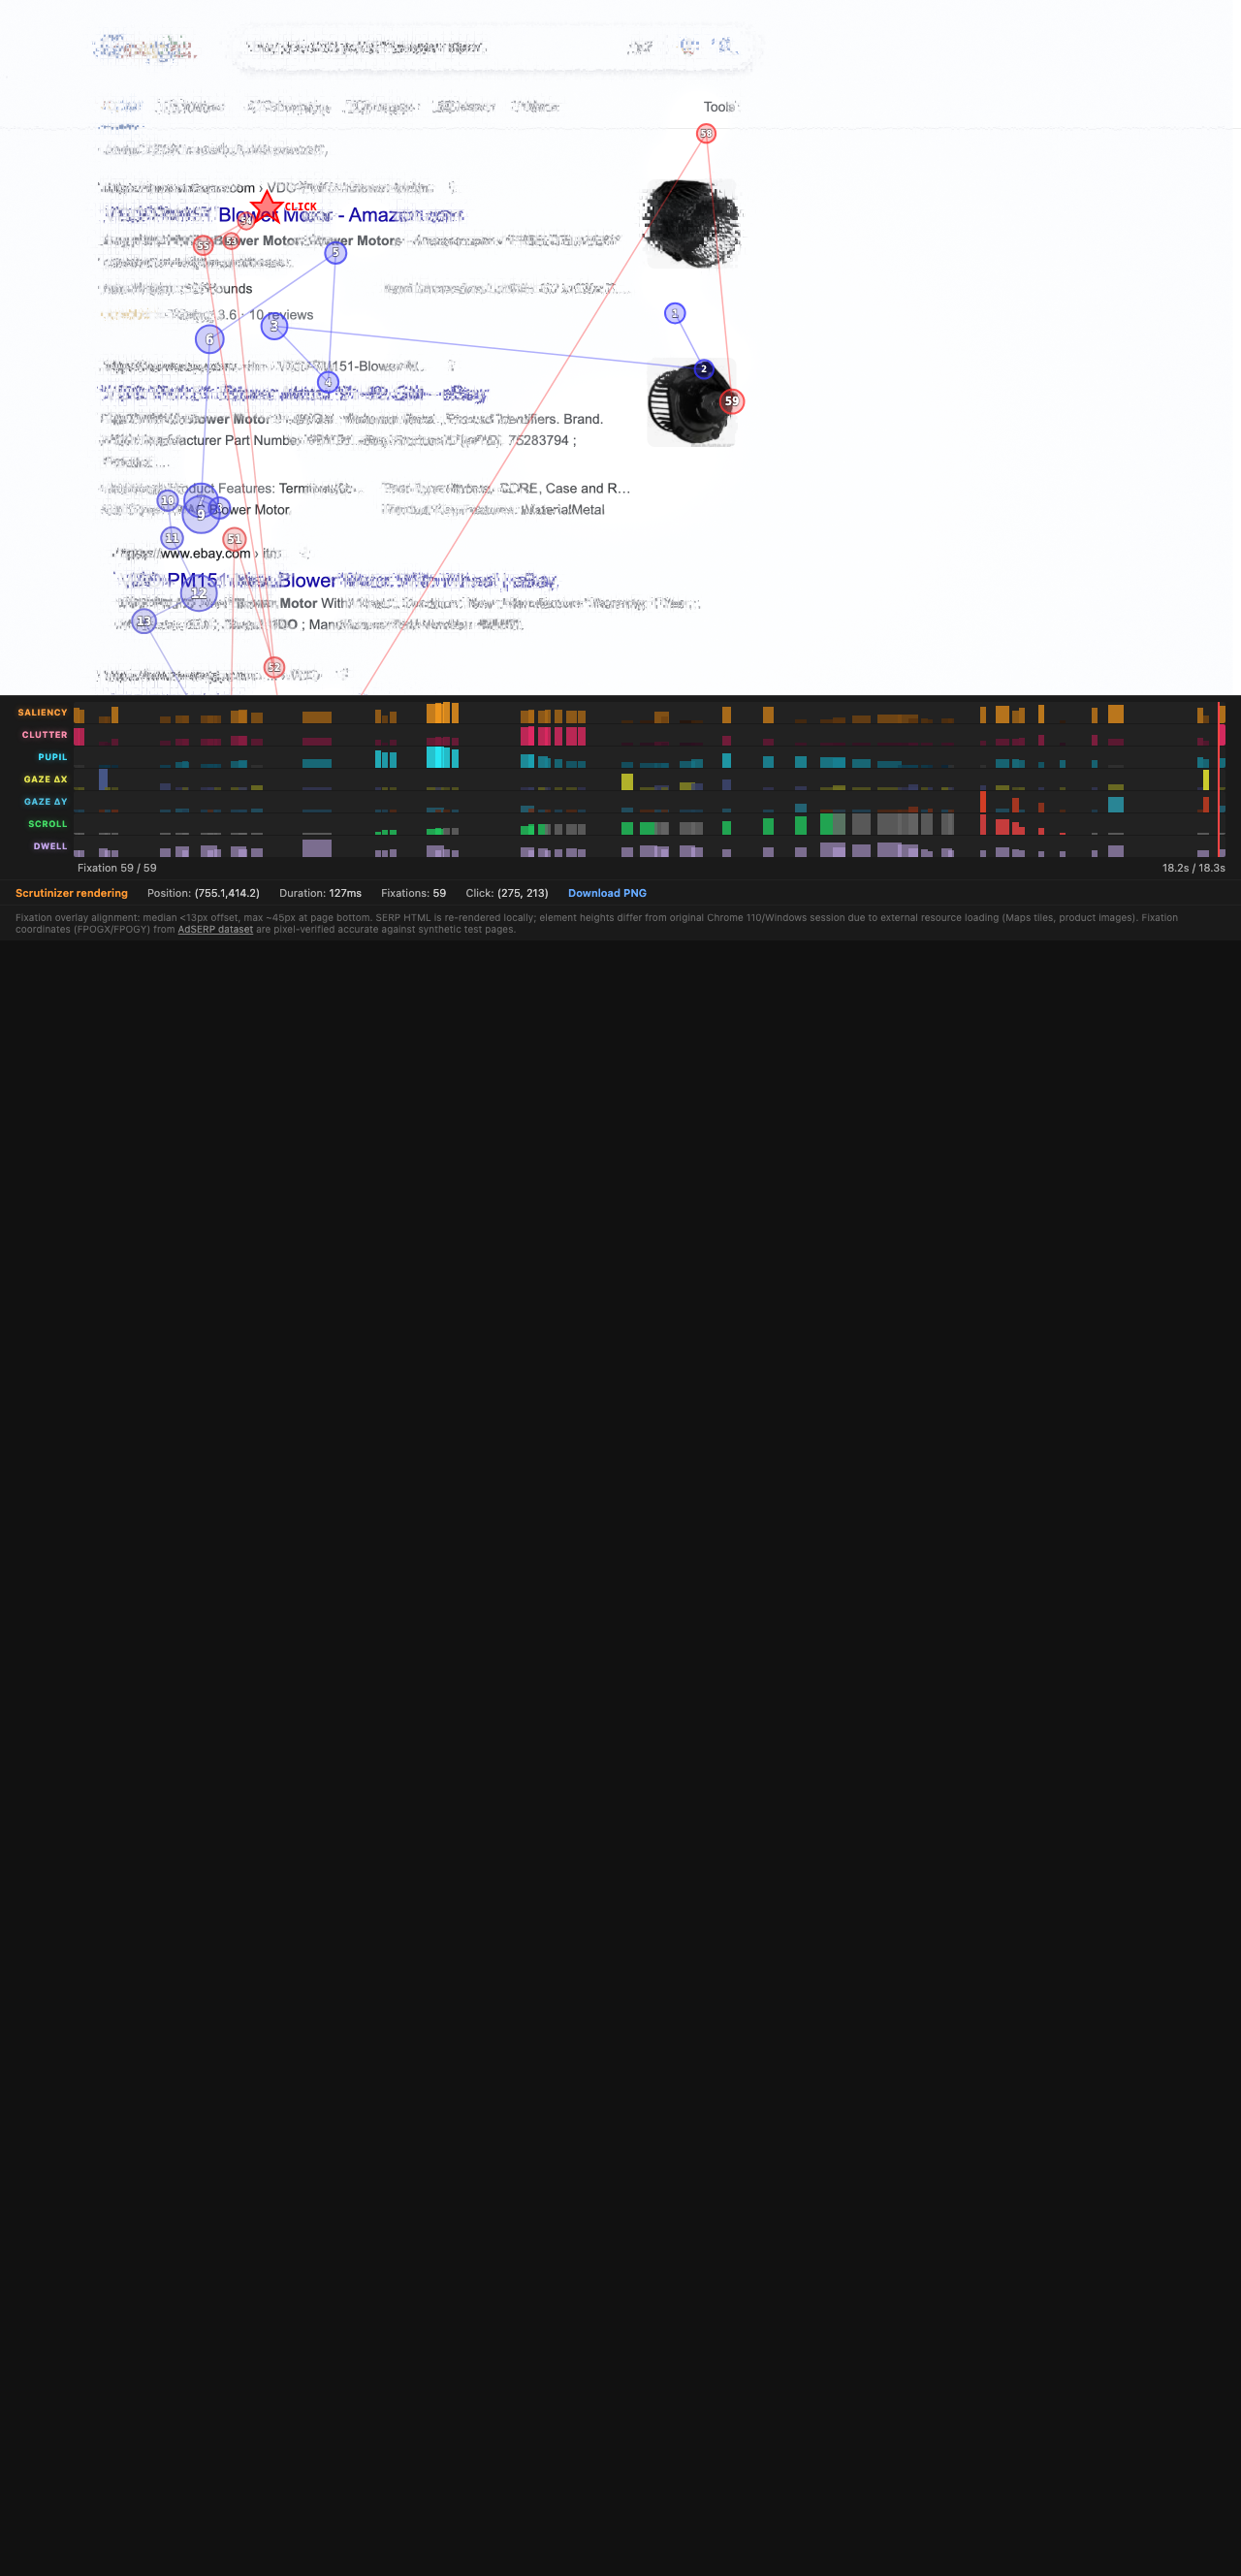The image size is (1241, 2576).
Task: Click the blurred first result product image
Action: [x=690, y=224]
